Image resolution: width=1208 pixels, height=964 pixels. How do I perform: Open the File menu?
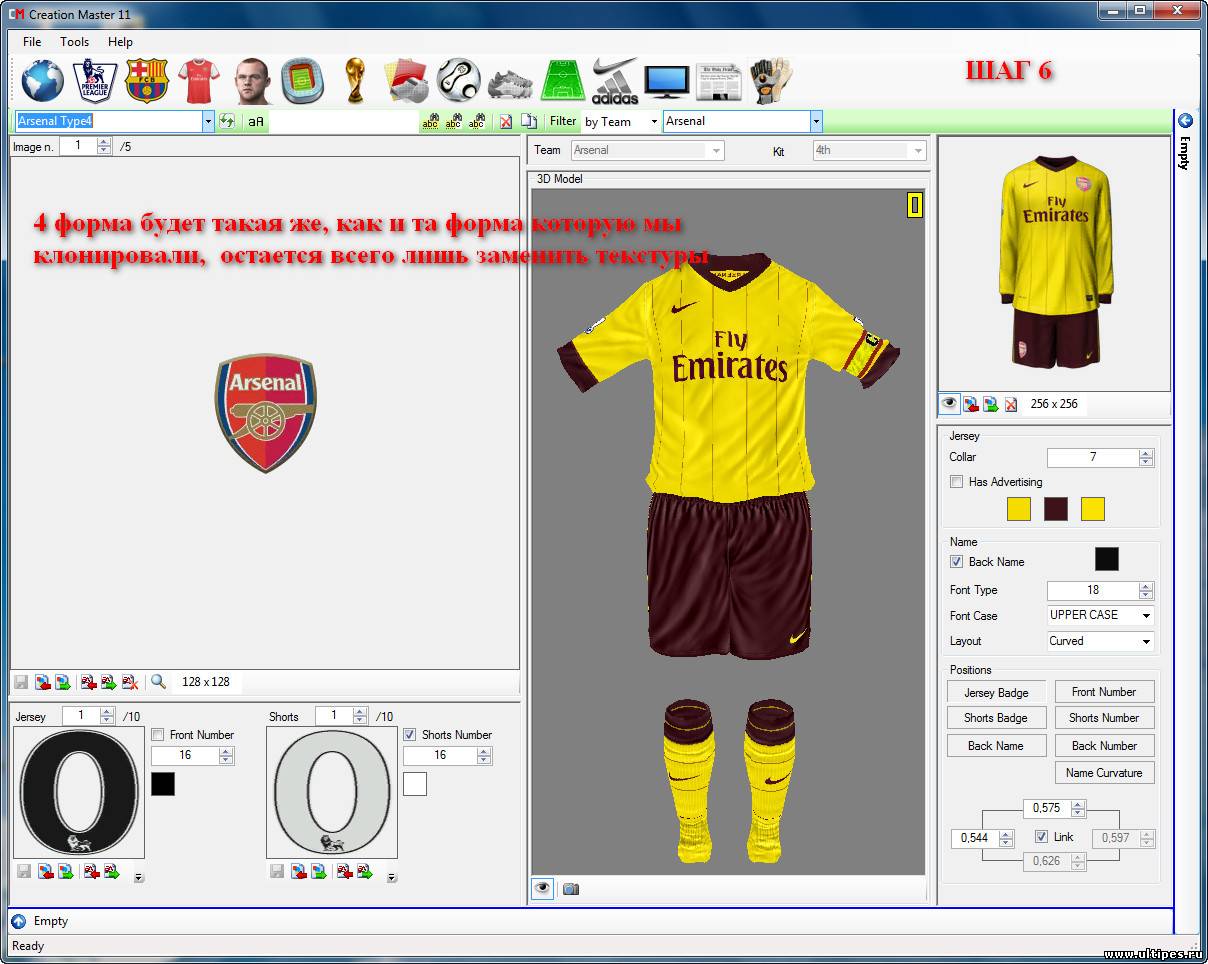32,42
